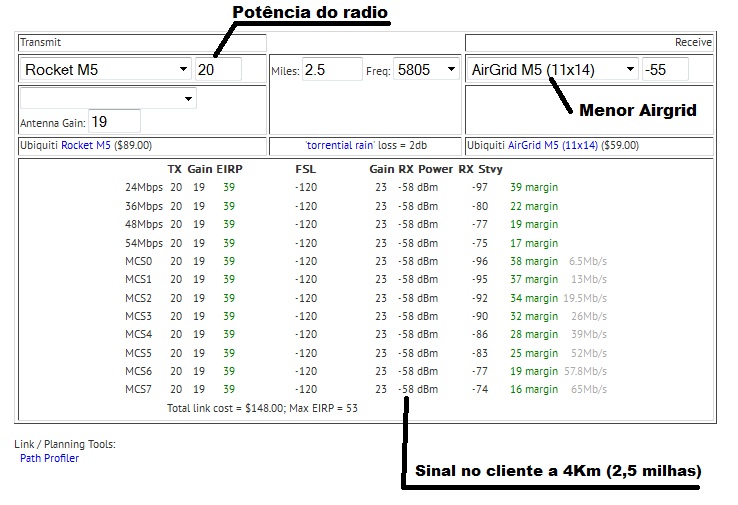Click the 39Mb/s throughput value

pos(589,334)
